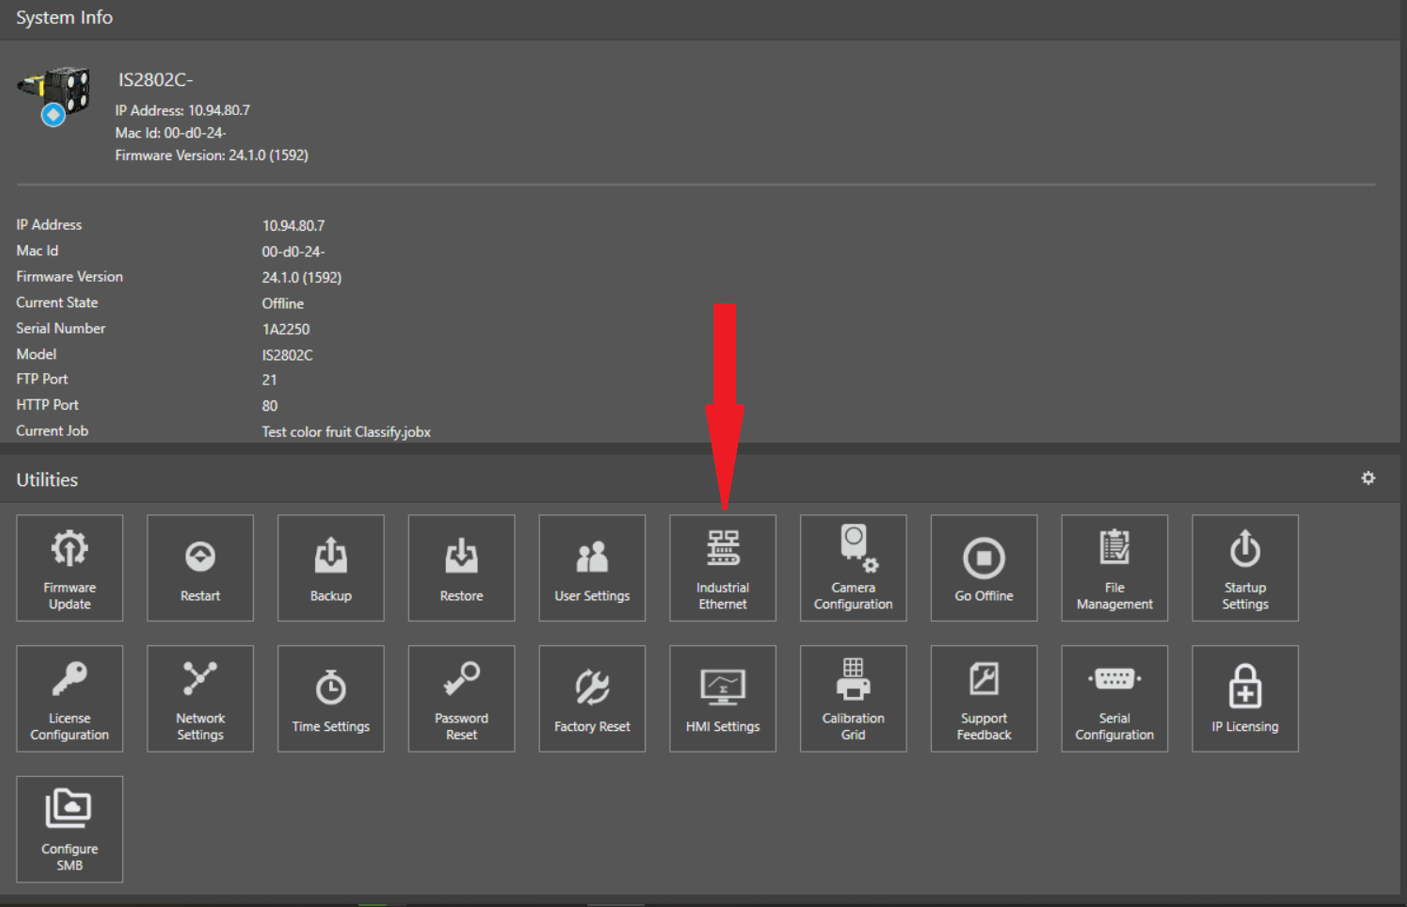Viewport: 1407px width, 907px height.
Task: Open Firmware Update
Action: [69, 568]
